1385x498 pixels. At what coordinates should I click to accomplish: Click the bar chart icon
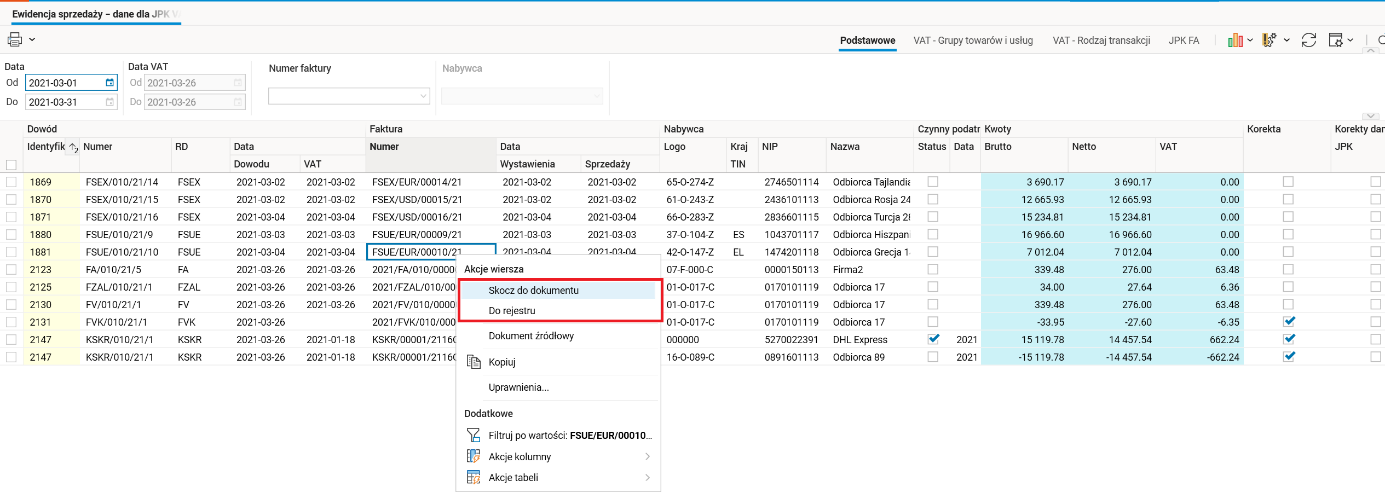point(1236,40)
